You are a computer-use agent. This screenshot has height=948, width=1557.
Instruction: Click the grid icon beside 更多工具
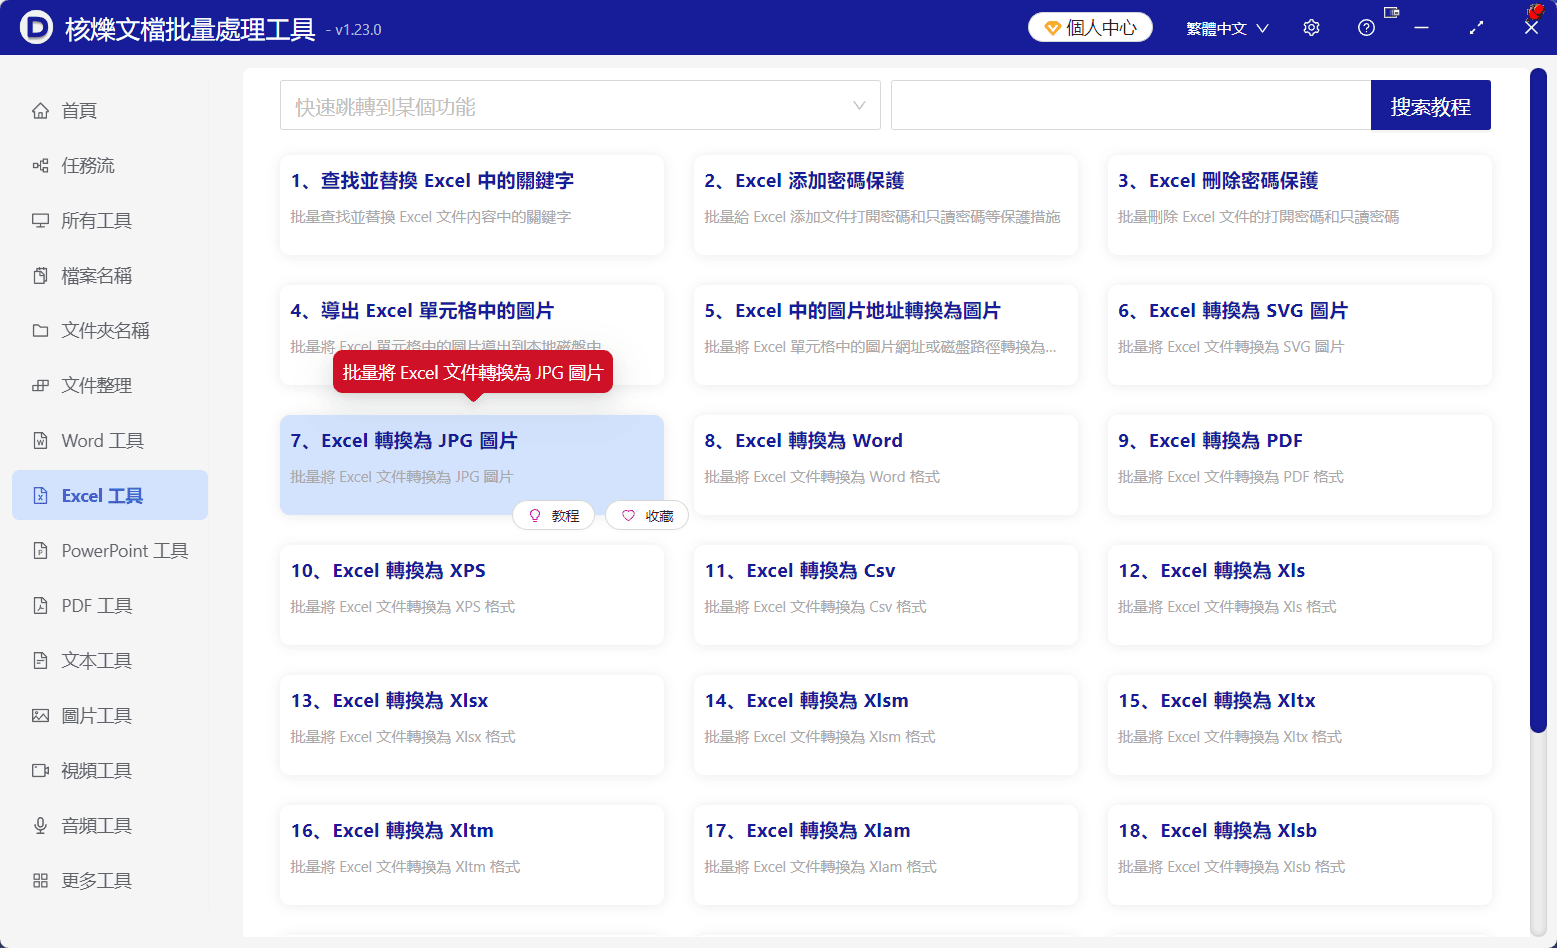click(40, 881)
